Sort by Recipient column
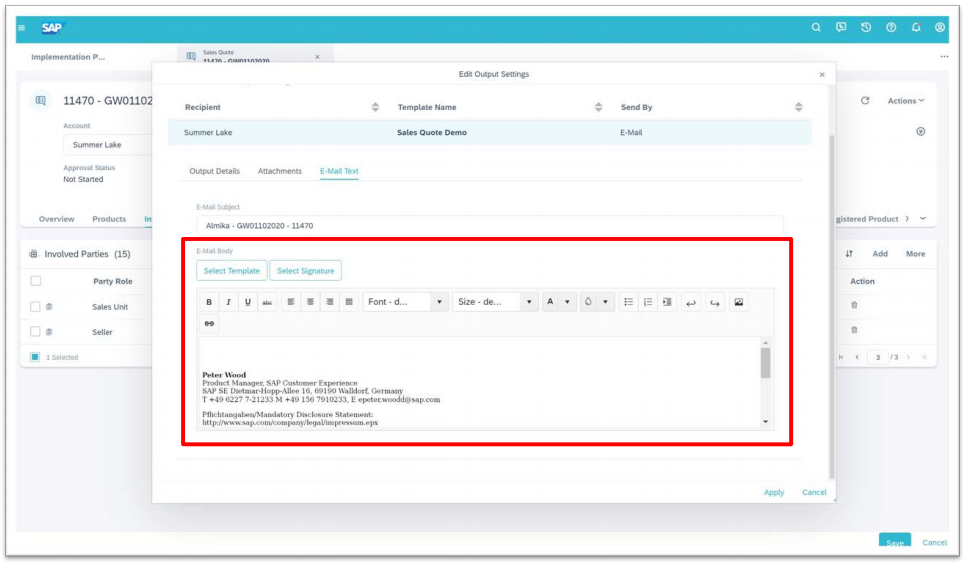The height and width of the screenshot is (569, 963). pyautogui.click(x=375, y=108)
